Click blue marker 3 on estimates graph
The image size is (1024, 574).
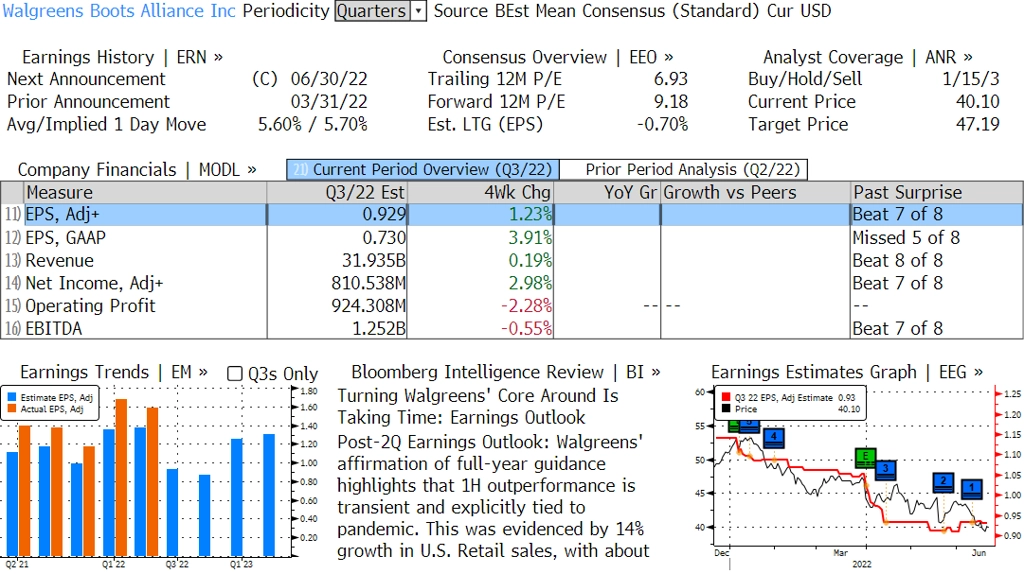[886, 470]
